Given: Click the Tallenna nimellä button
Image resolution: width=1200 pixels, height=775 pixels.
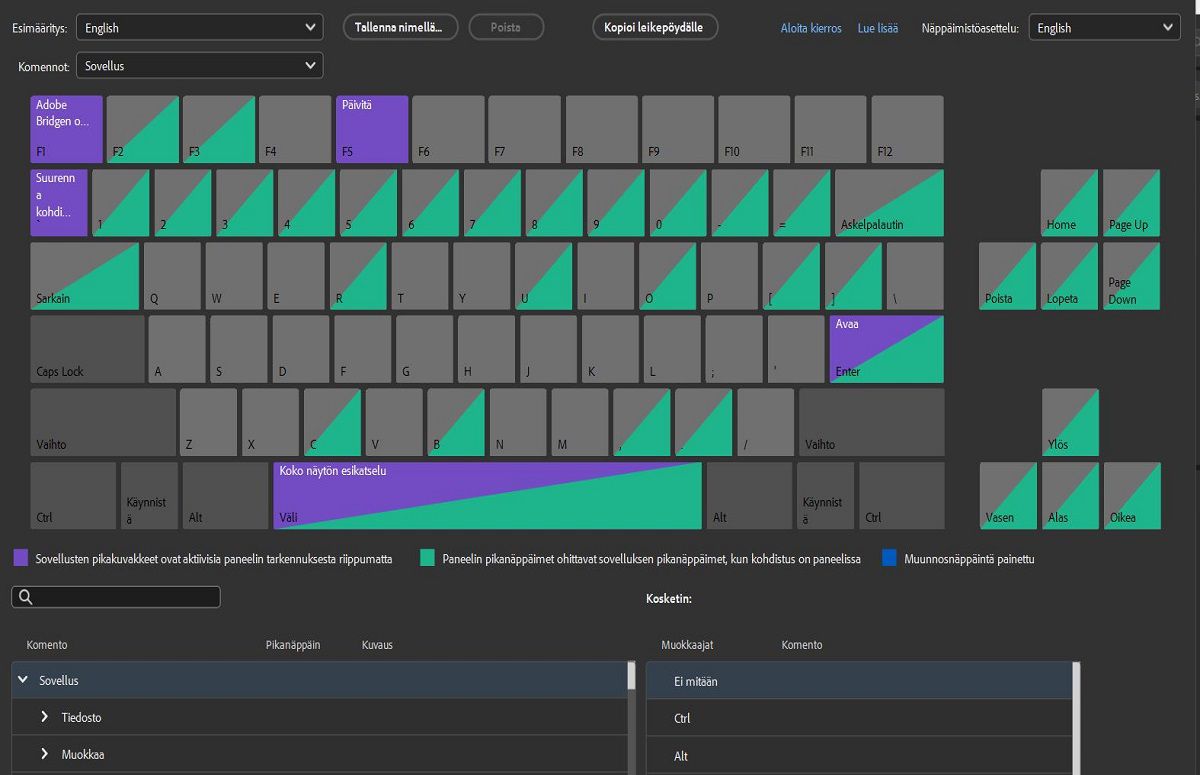Looking at the screenshot, I should 400,27.
